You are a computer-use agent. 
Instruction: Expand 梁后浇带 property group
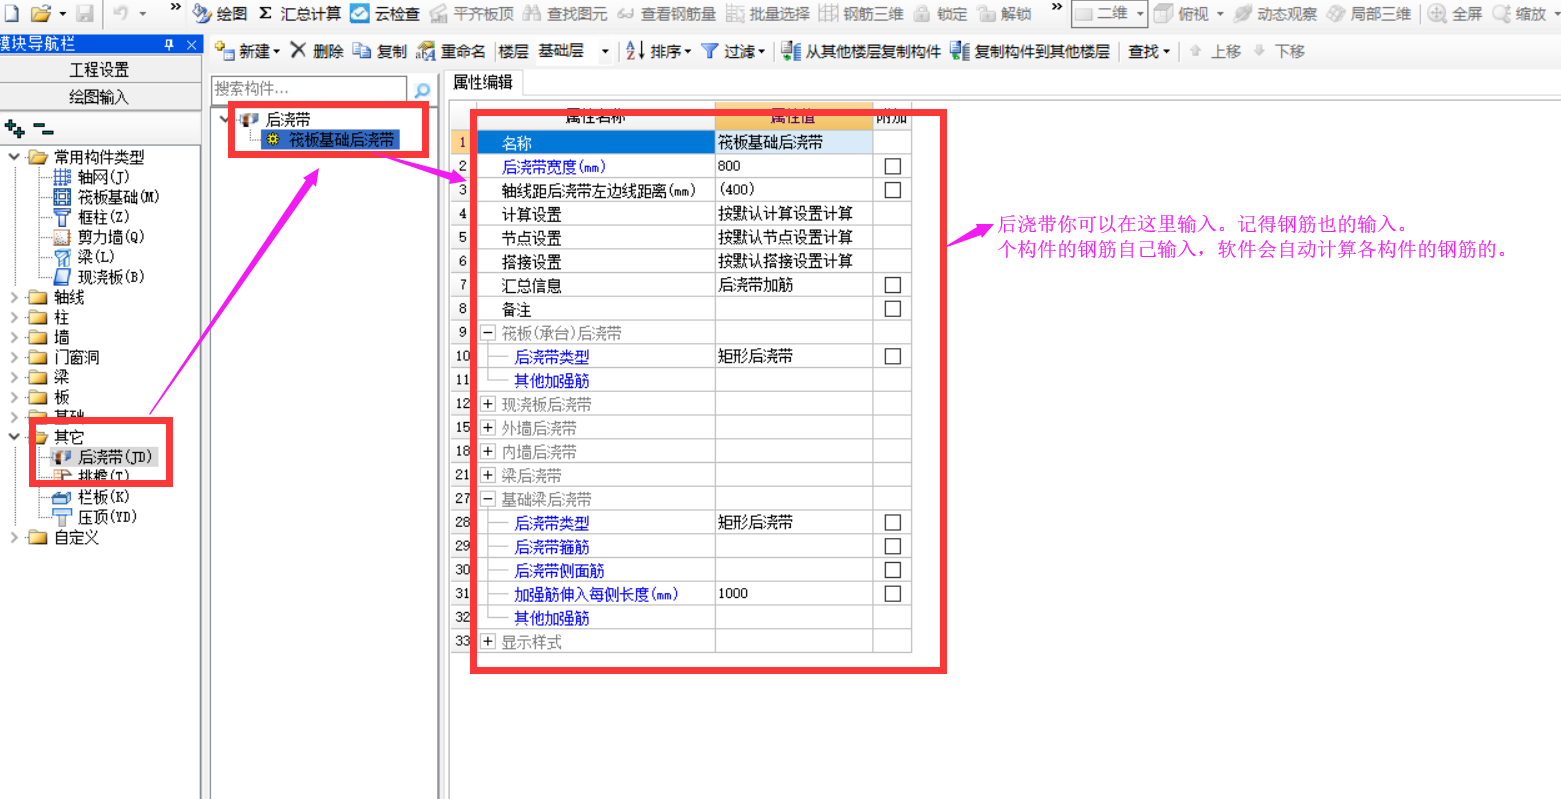(x=488, y=475)
